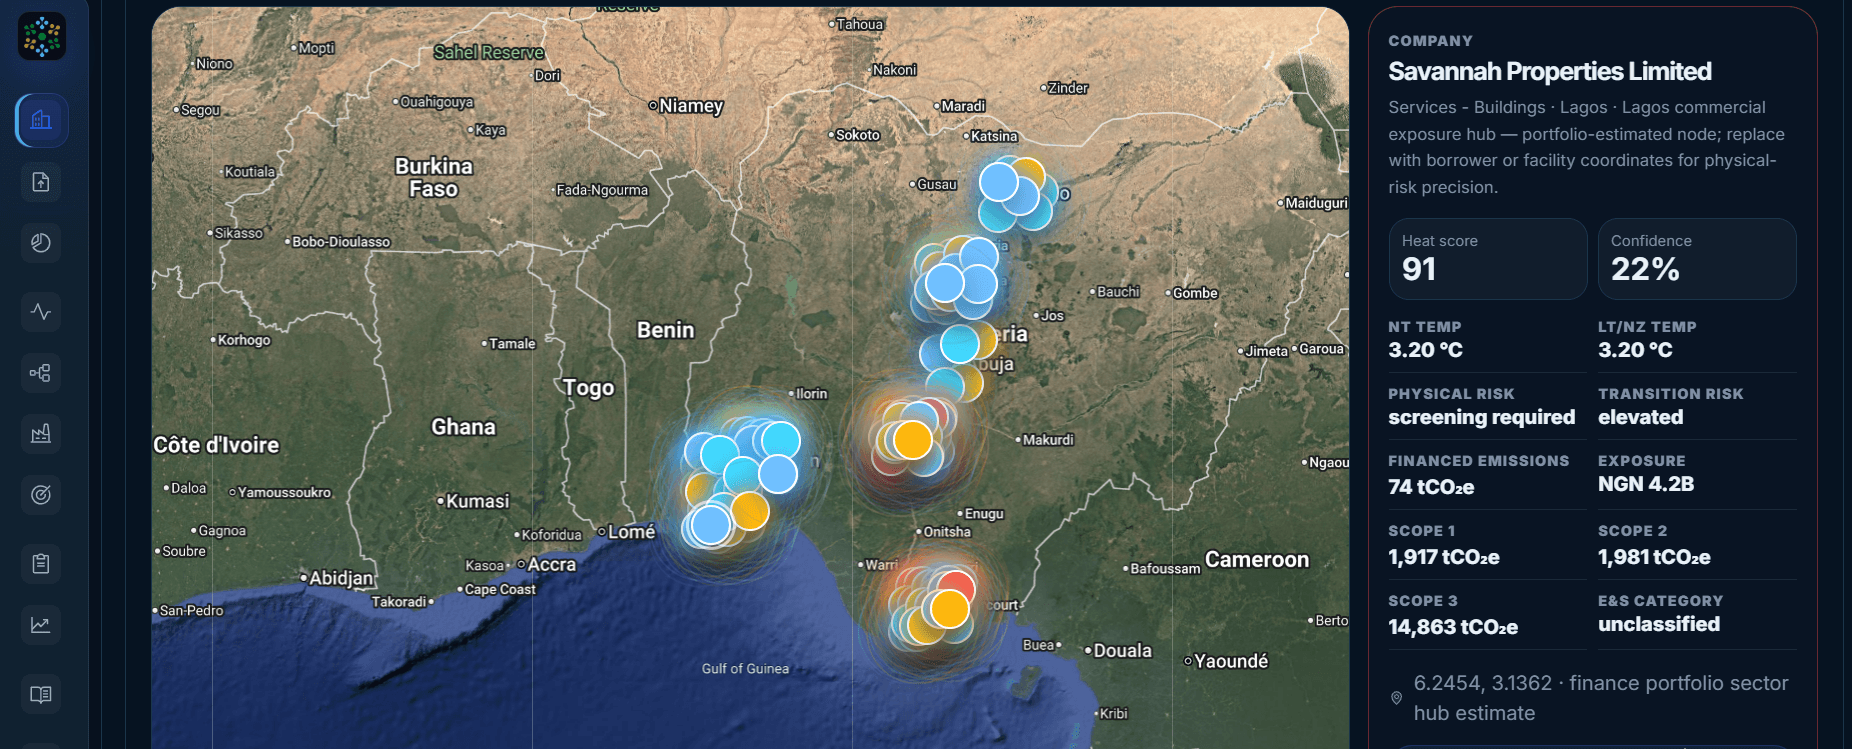Open the clipboard reports sidebar icon
Viewport: 1852px width, 749px height.
41,564
